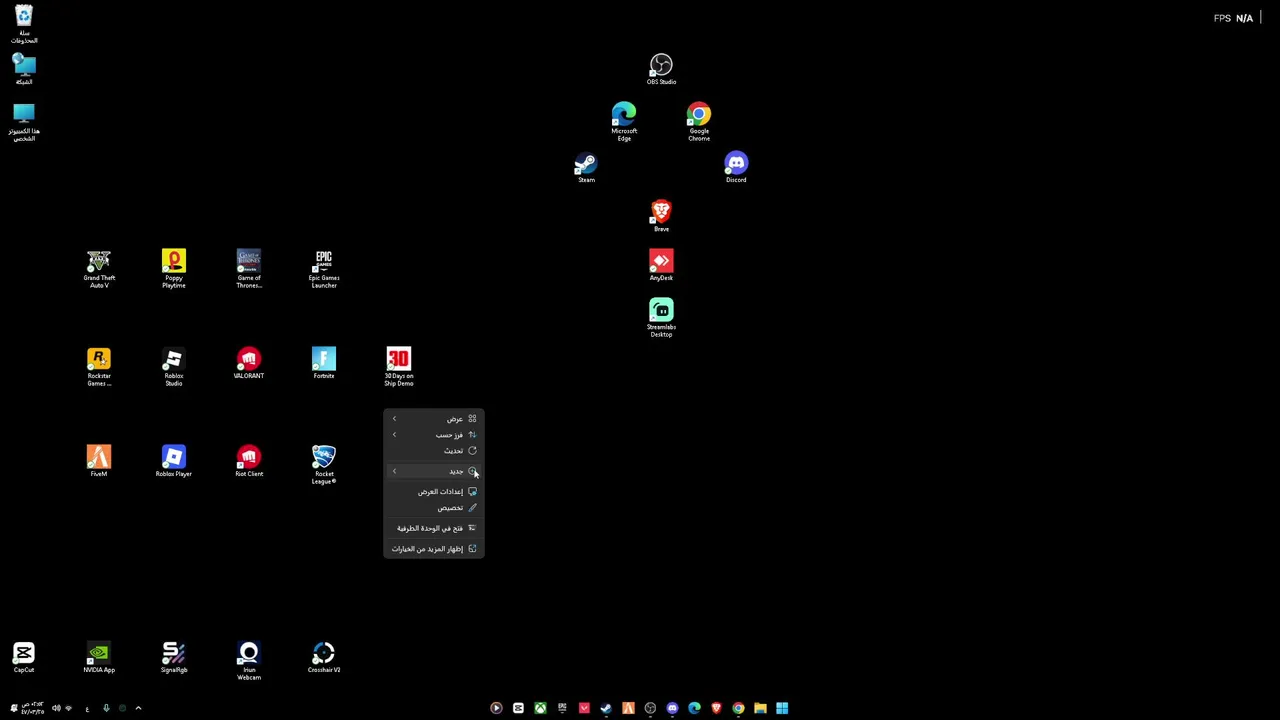Choose Open in Terminal (فتح في الوحدة الطرفية)
Image resolution: width=1280 pixels, height=720 pixels.
(434, 528)
